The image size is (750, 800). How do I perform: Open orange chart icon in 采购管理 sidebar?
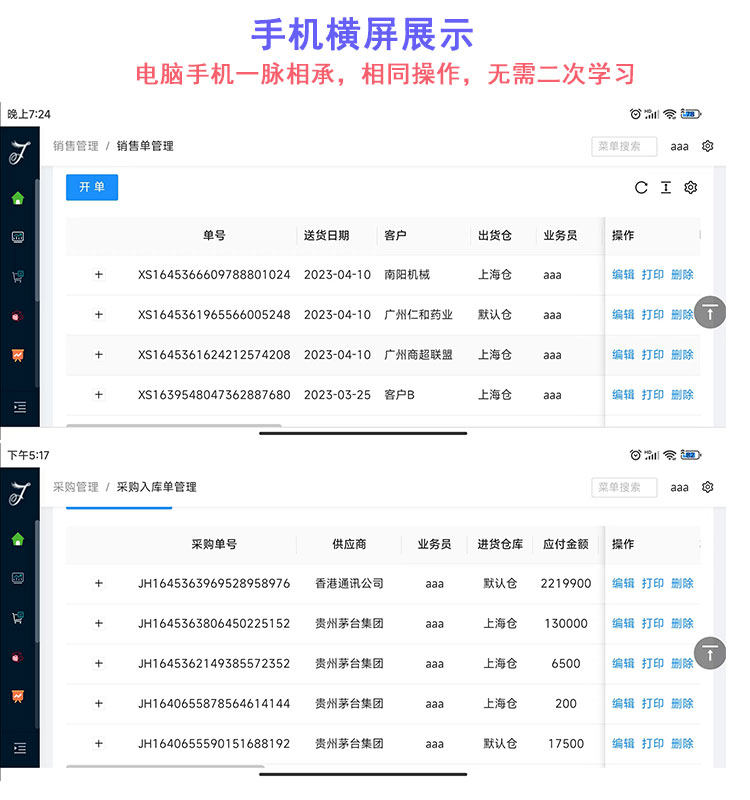point(18,696)
